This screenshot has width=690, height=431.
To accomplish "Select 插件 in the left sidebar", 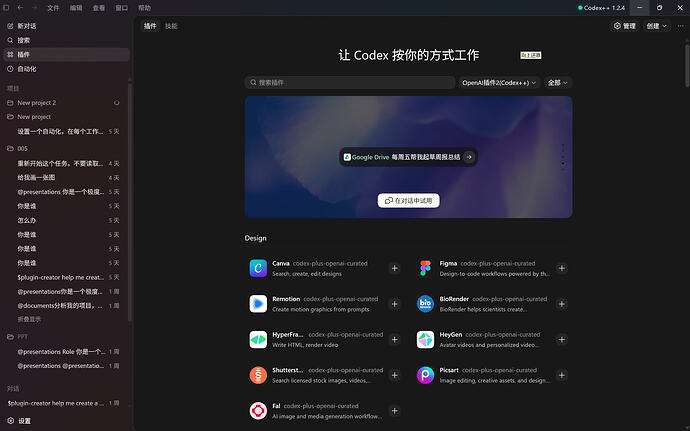I will point(66,55).
